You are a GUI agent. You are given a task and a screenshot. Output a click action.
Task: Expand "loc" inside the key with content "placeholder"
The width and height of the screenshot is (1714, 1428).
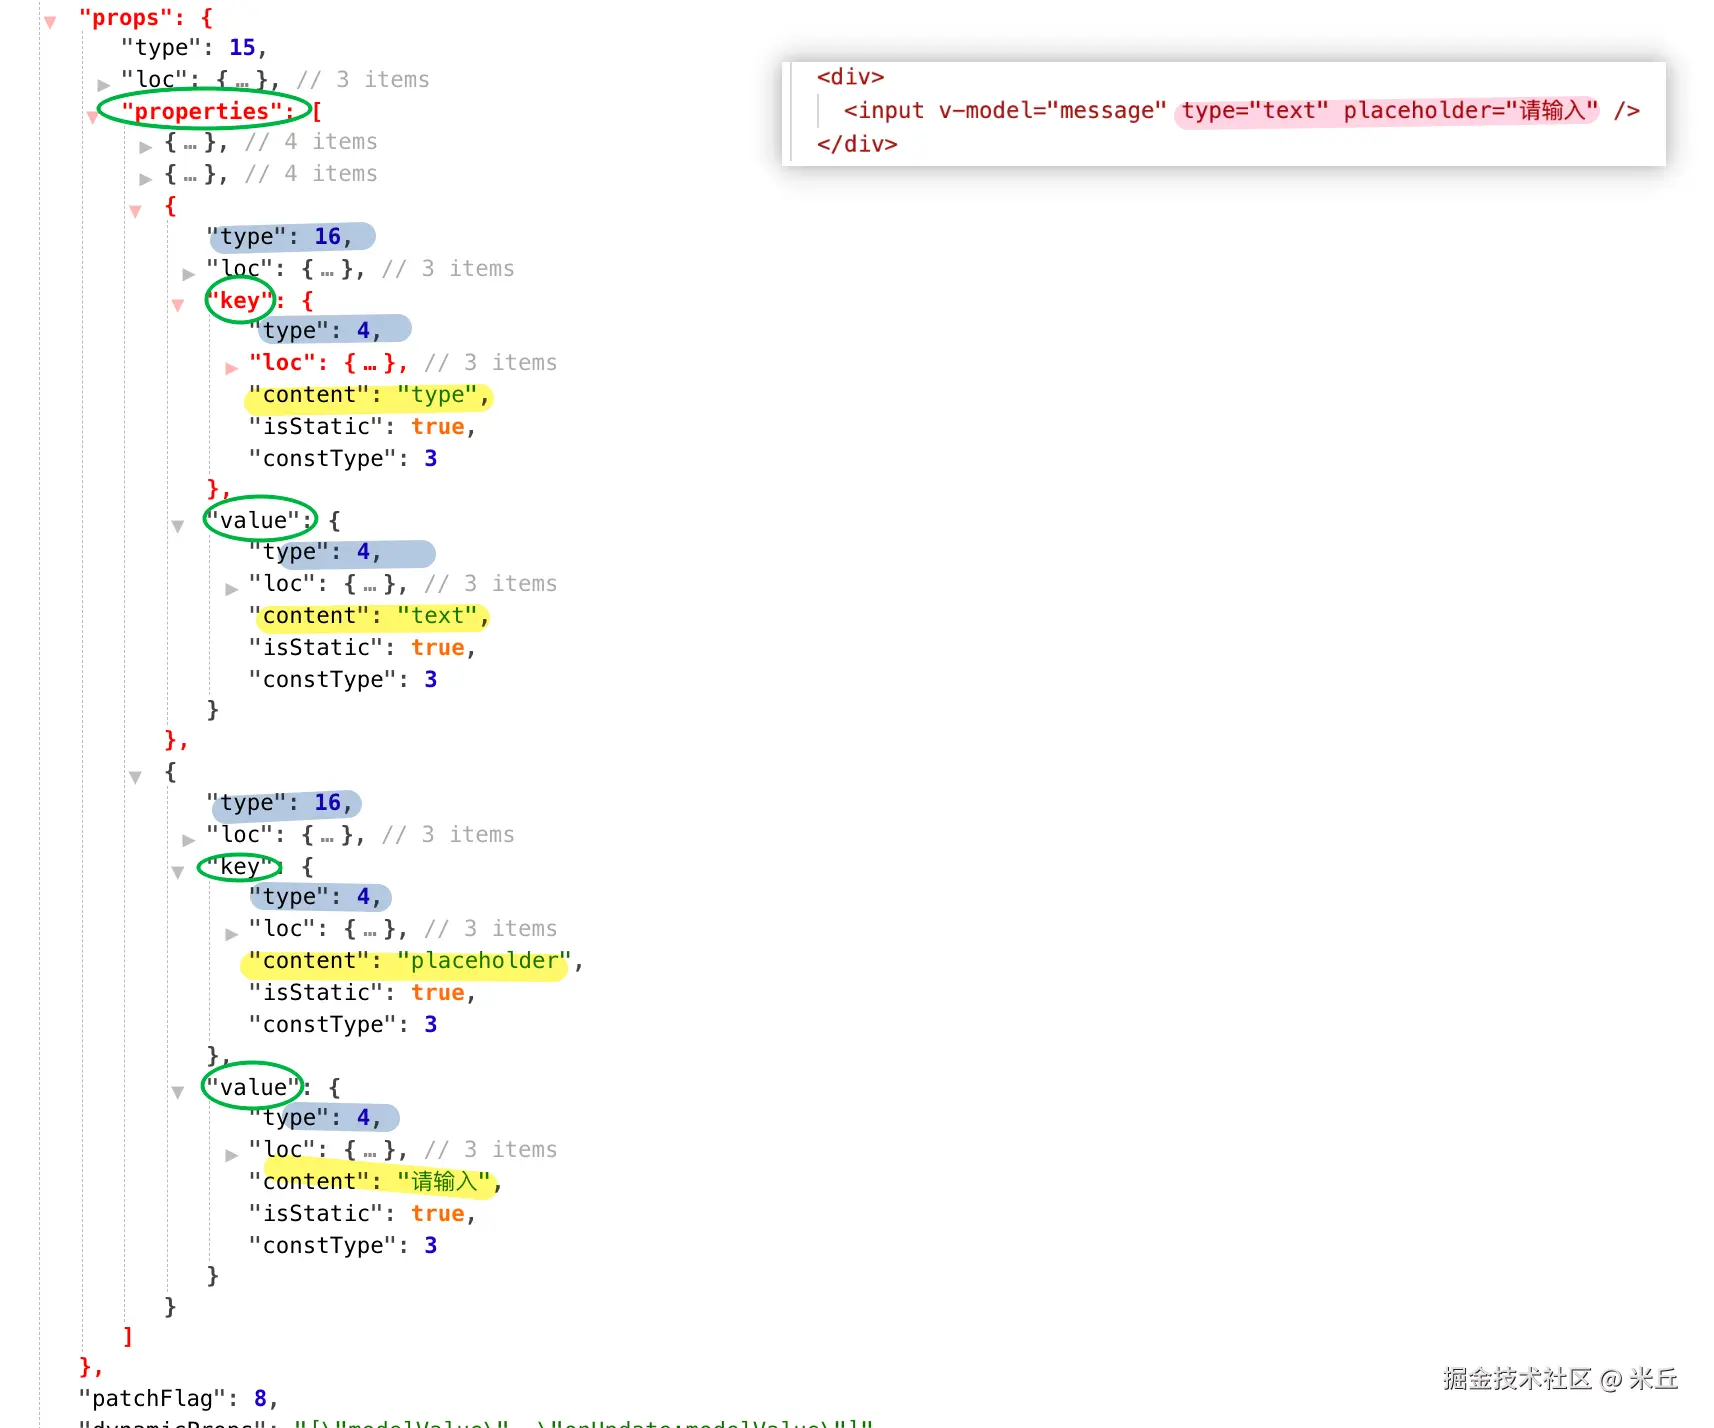click(231, 934)
